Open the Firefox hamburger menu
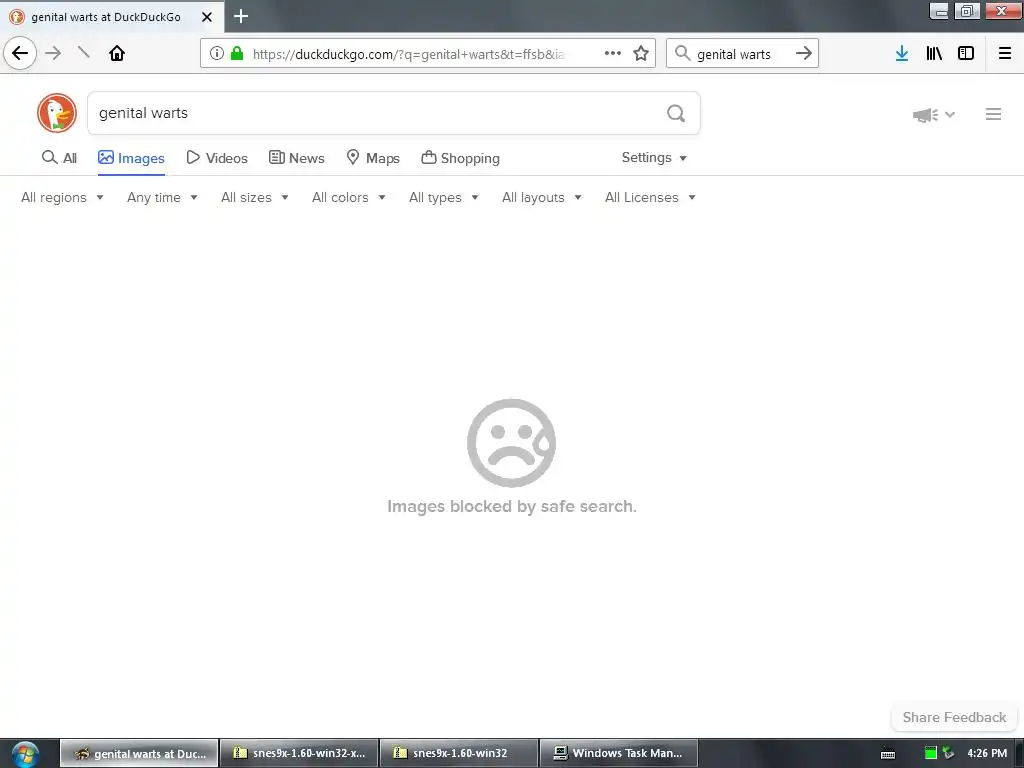 (1005, 53)
